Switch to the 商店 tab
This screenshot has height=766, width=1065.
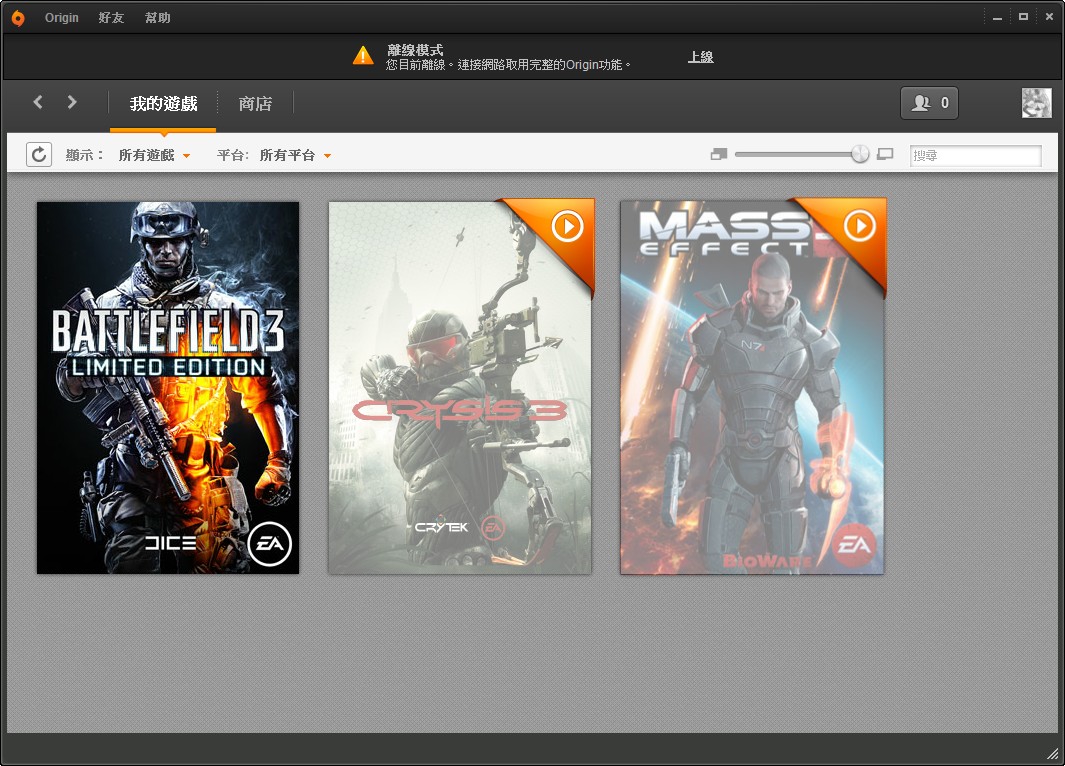pos(255,103)
